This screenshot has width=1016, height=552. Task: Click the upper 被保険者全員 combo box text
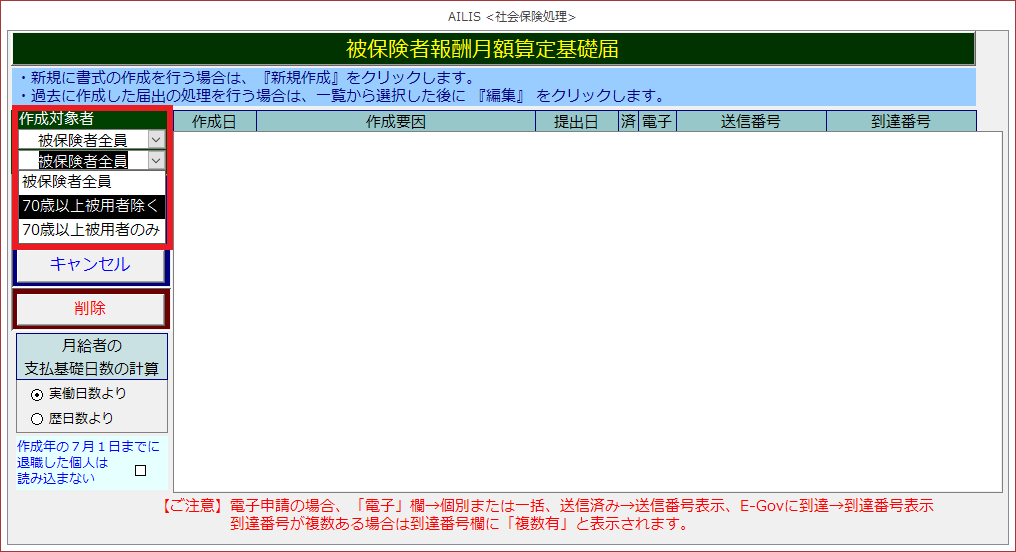pyautogui.click(x=83, y=140)
